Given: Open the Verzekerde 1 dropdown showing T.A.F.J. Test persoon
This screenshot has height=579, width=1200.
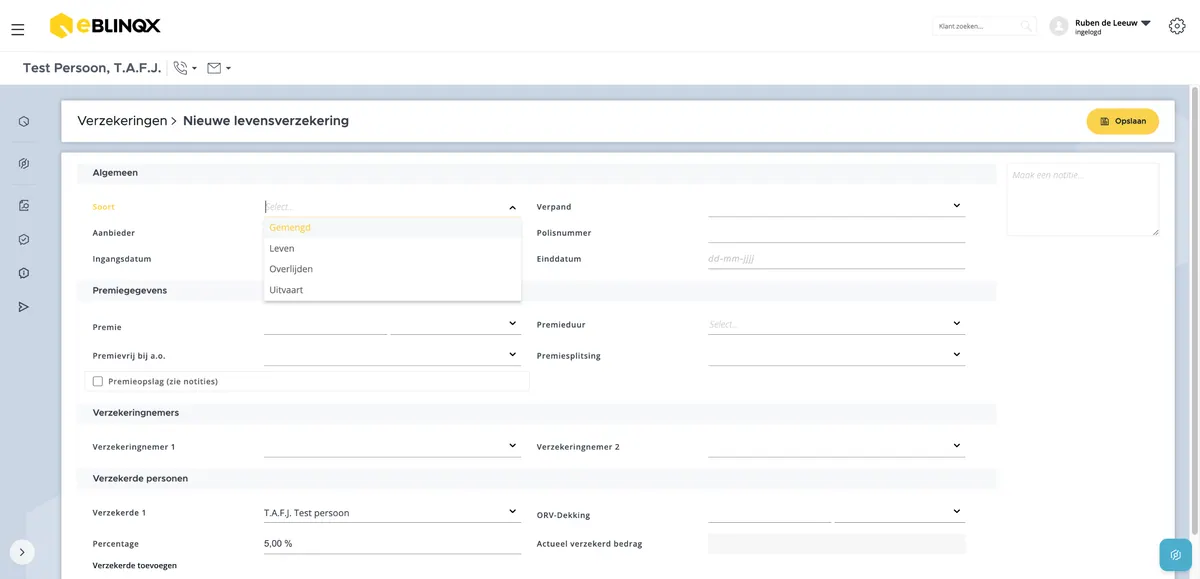Looking at the screenshot, I should [392, 512].
